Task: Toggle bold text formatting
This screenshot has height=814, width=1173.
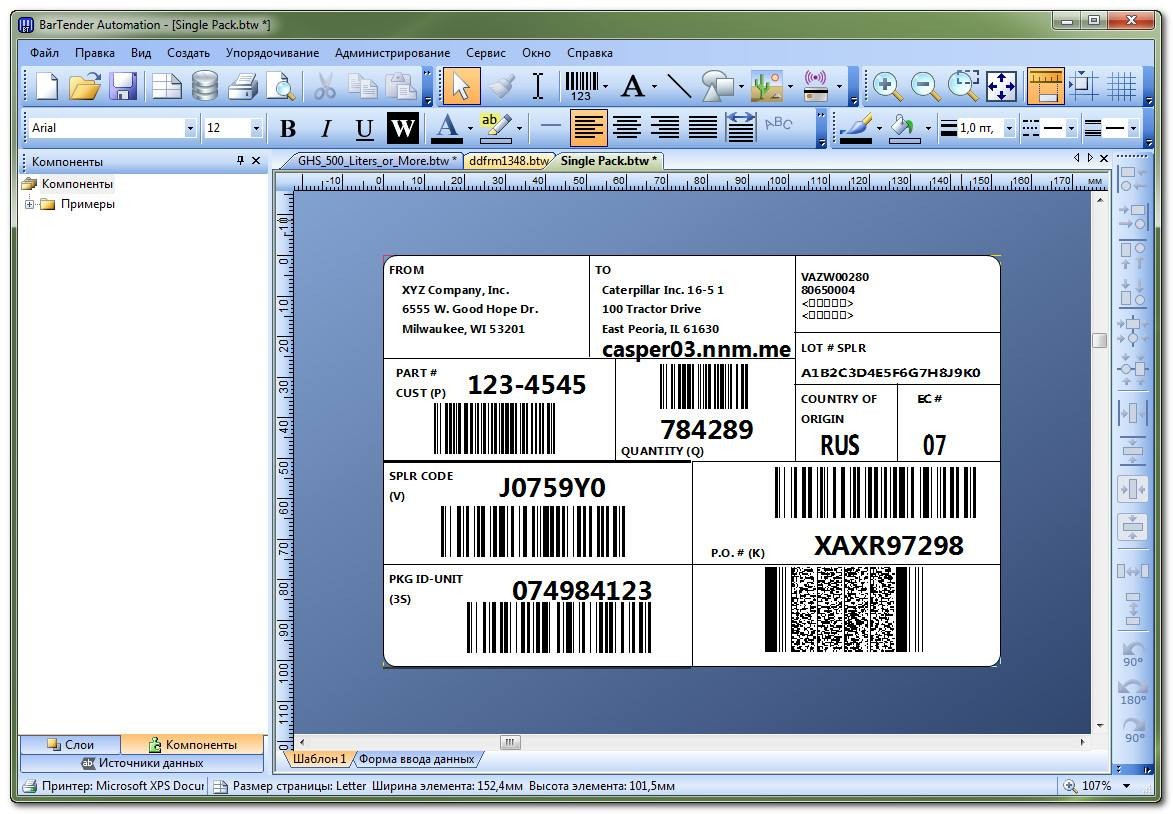Action: pyautogui.click(x=288, y=128)
